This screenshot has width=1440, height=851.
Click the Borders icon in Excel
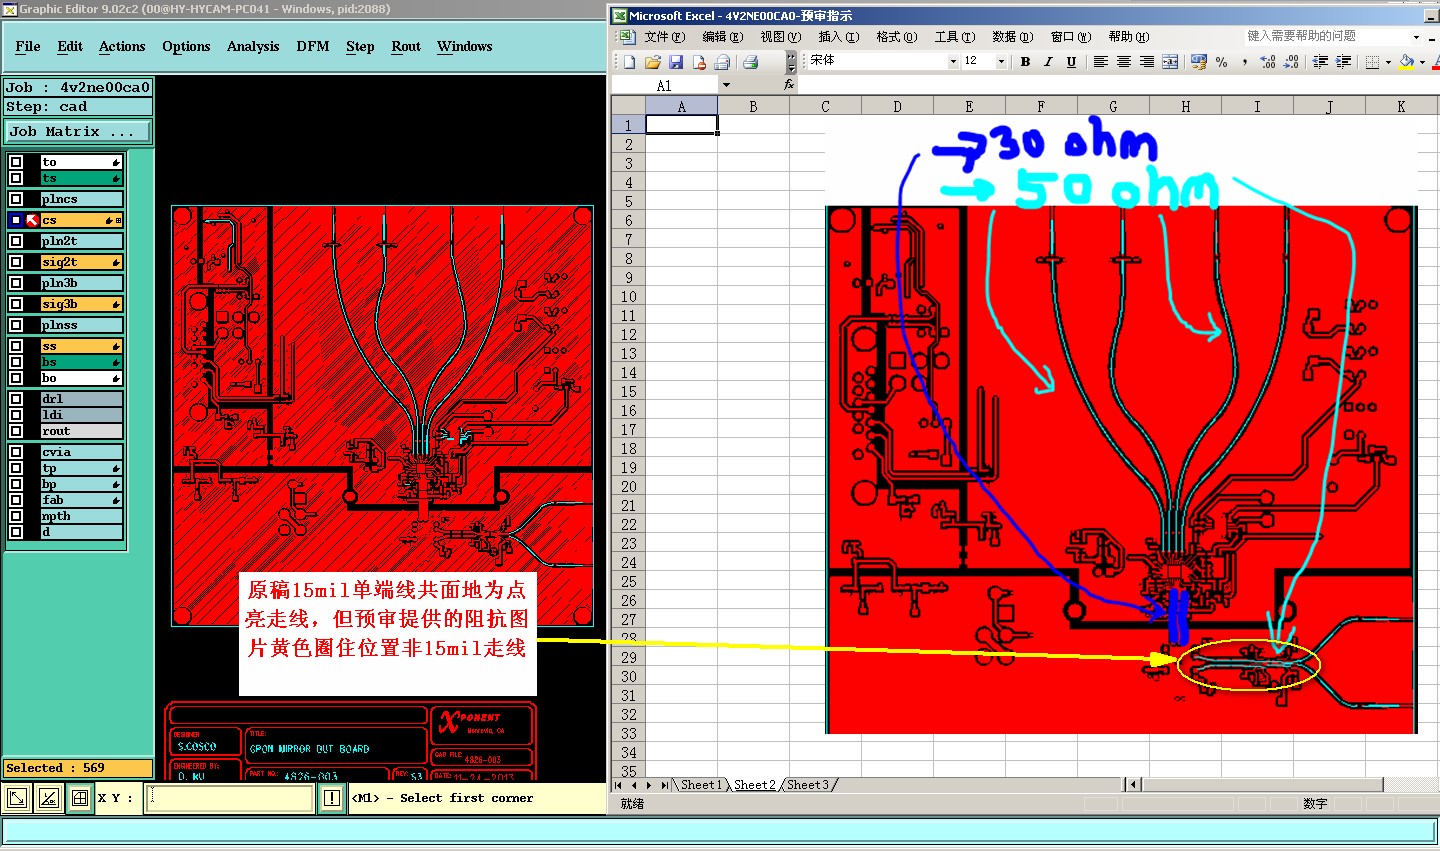click(x=1372, y=62)
